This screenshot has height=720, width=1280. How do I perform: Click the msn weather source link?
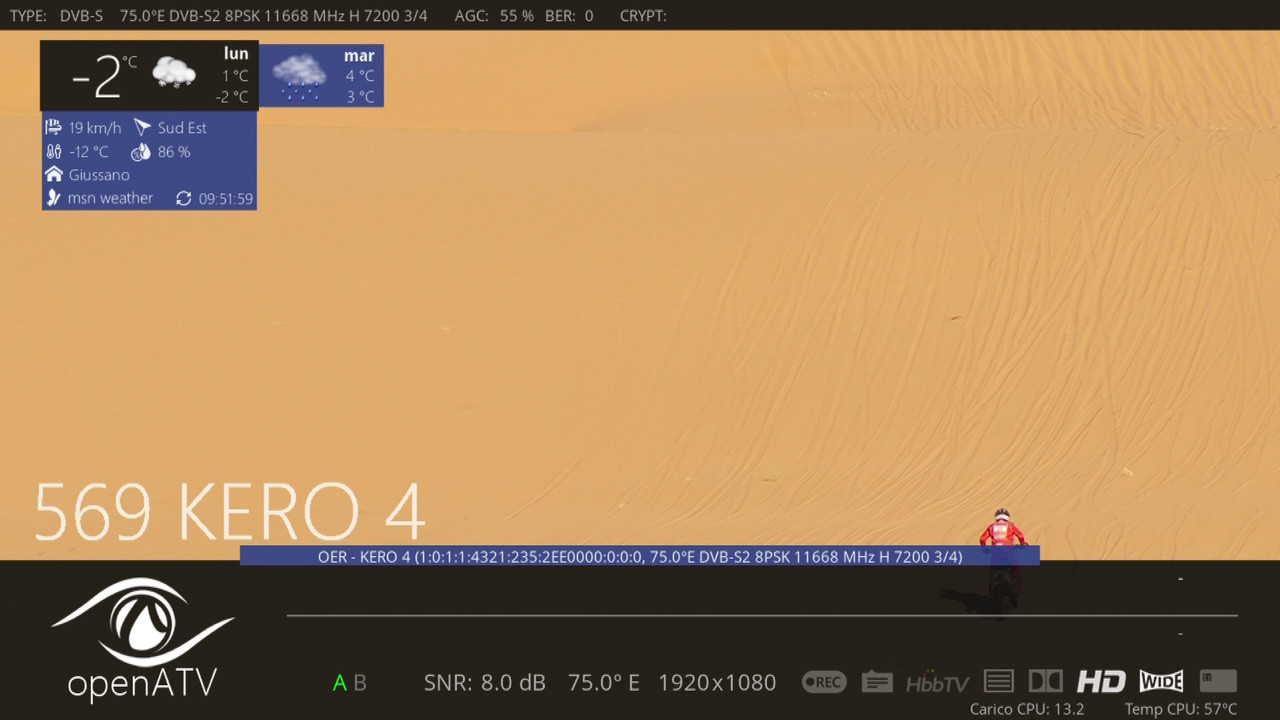click(110, 197)
